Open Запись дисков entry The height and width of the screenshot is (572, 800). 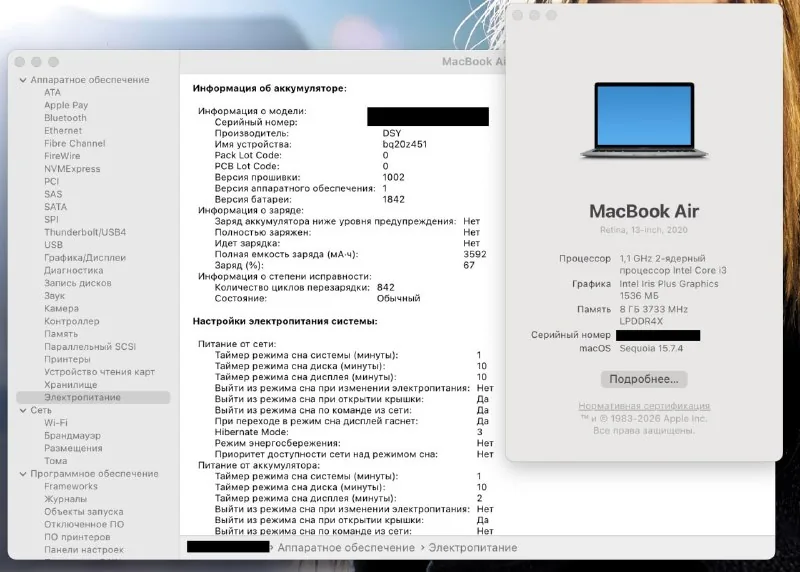click(78, 283)
